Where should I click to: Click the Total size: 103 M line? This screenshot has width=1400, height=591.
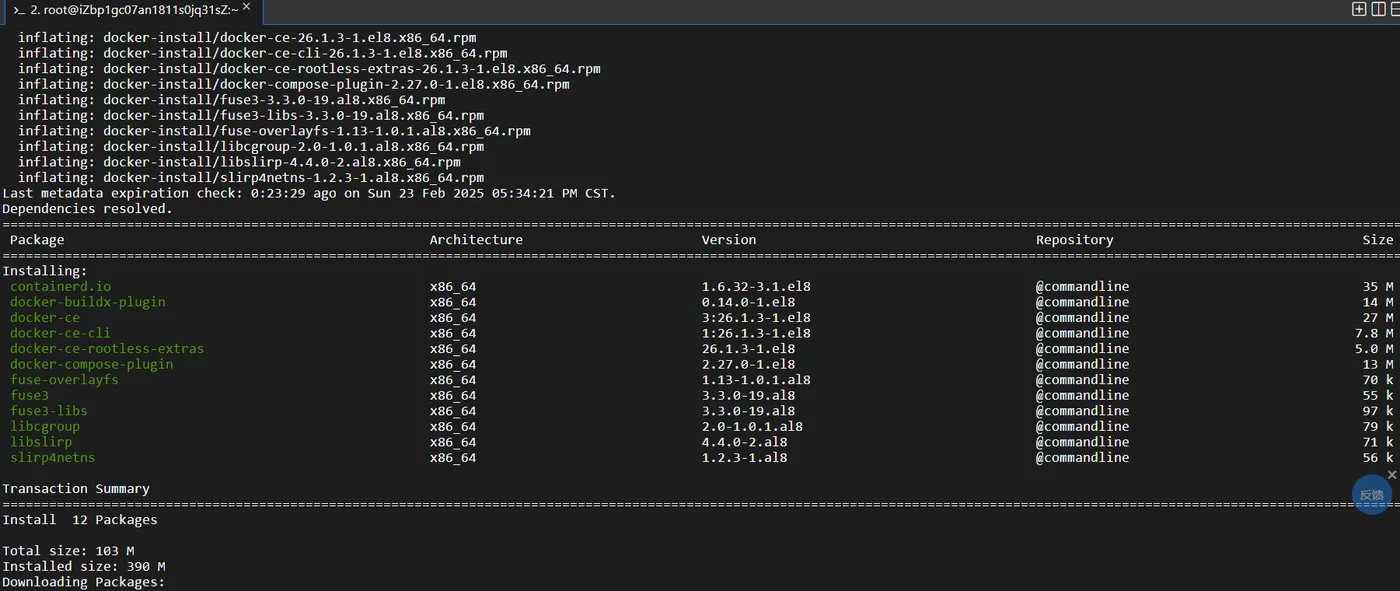click(x=68, y=551)
